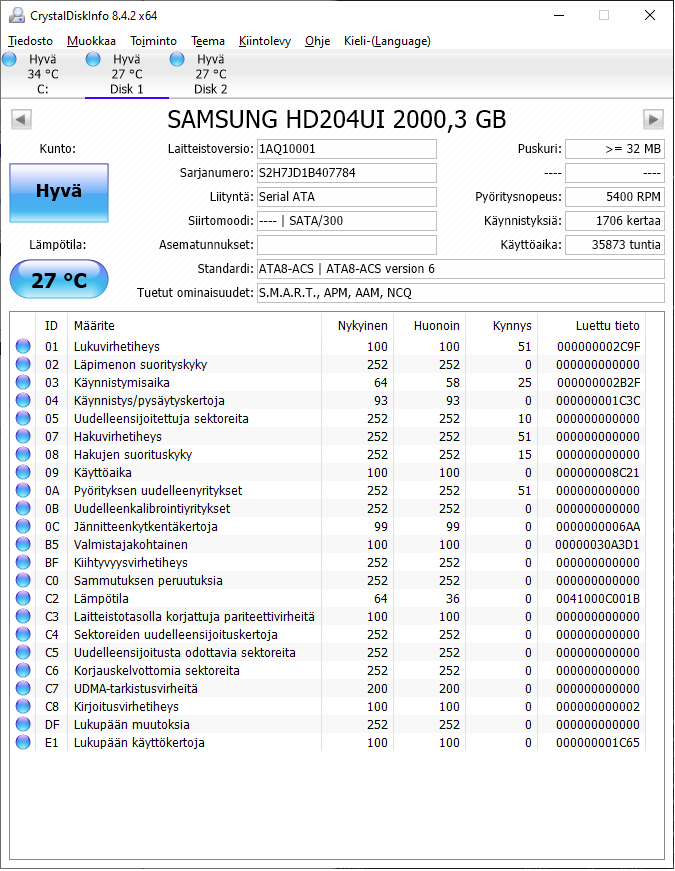Viewport: 675px width, 871px height.
Task: Click the Tuetut ominaisuudet field
Action: (461, 293)
